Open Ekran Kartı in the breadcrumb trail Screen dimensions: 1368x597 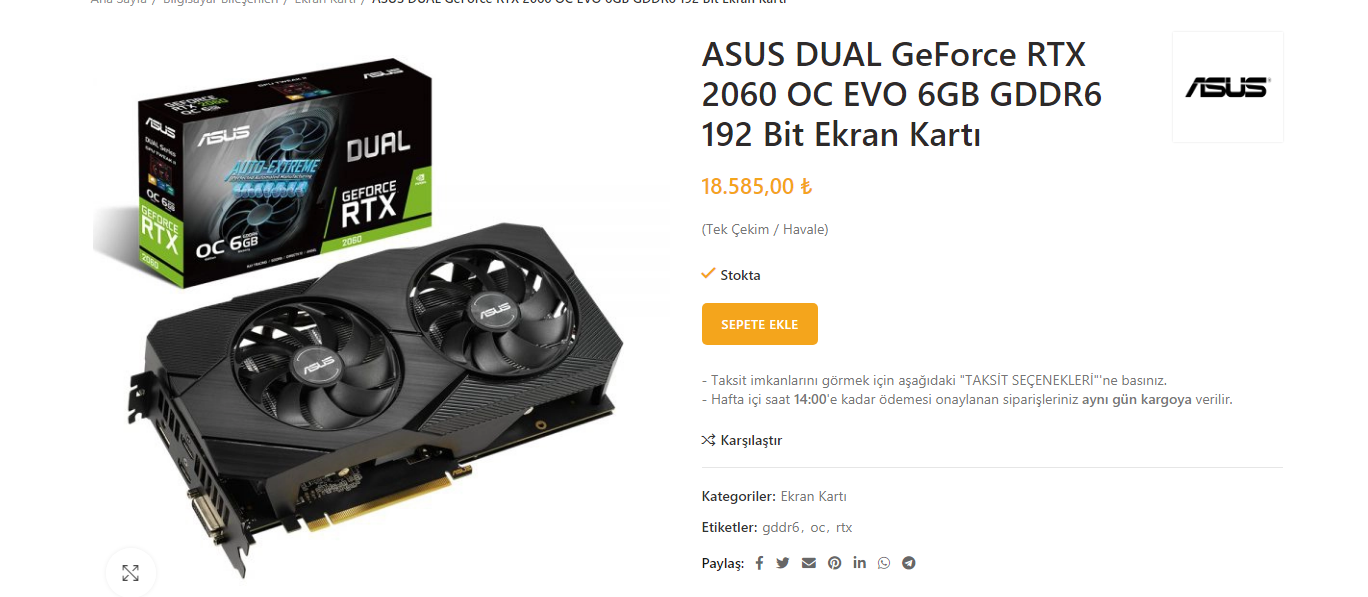(325, 2)
